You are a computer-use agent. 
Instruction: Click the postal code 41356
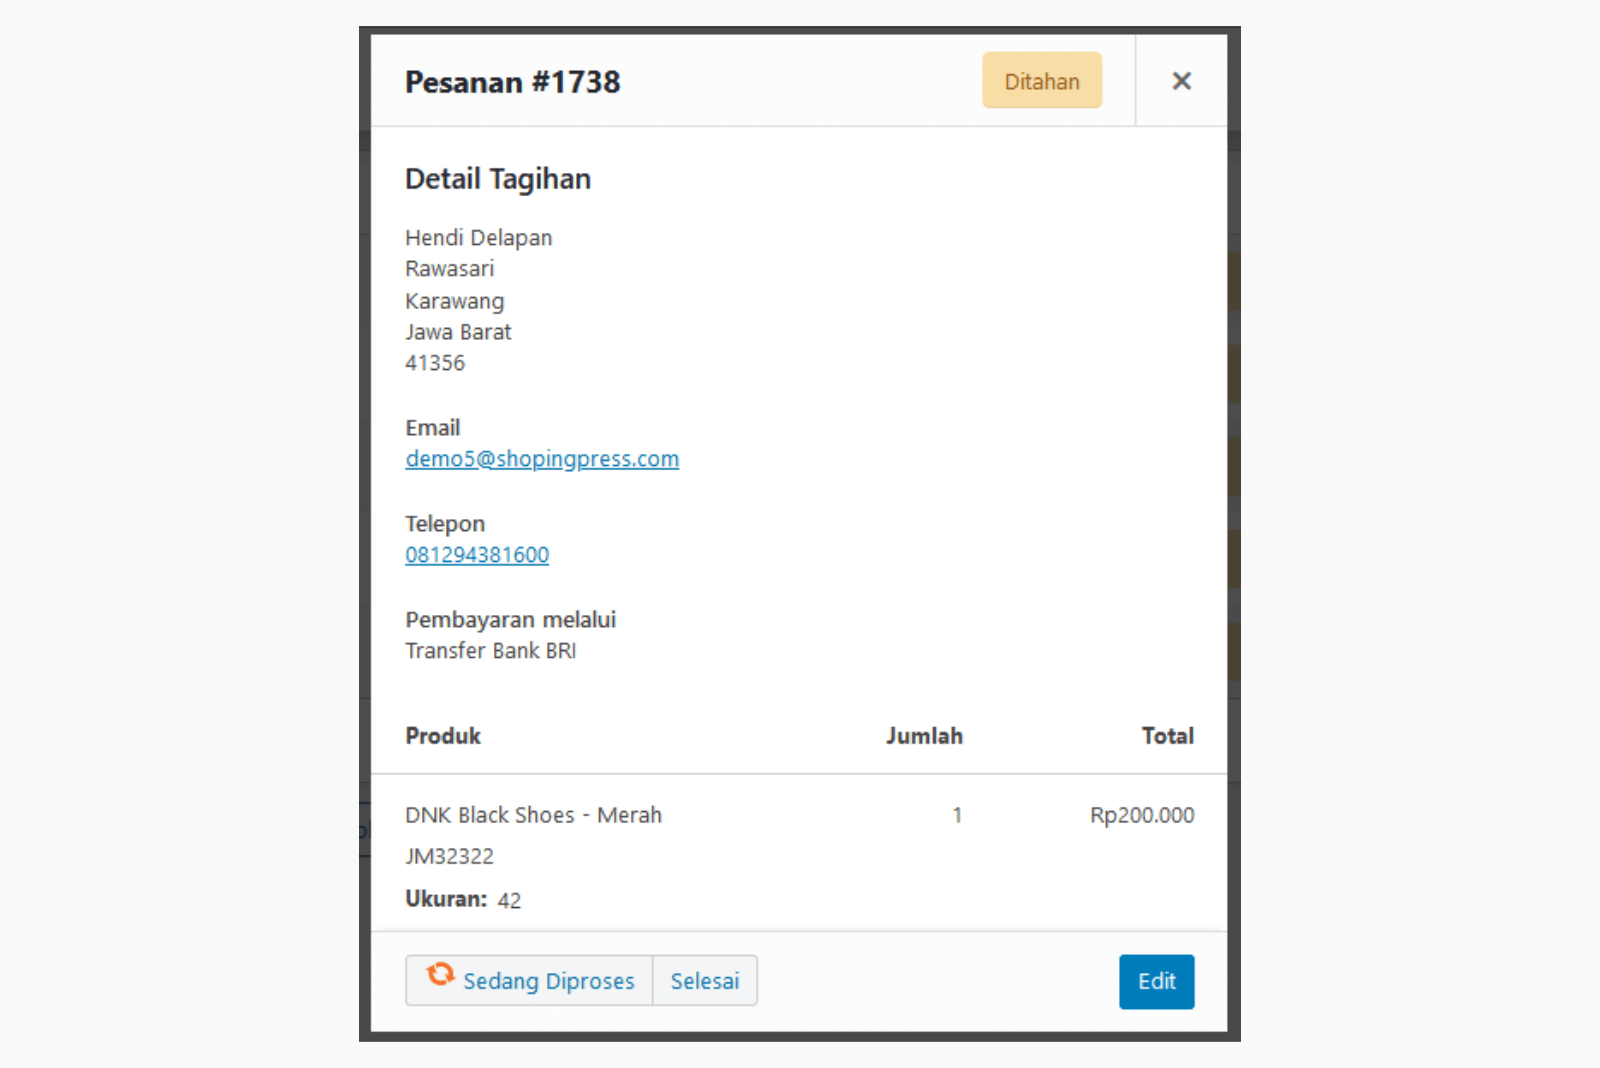pos(435,363)
